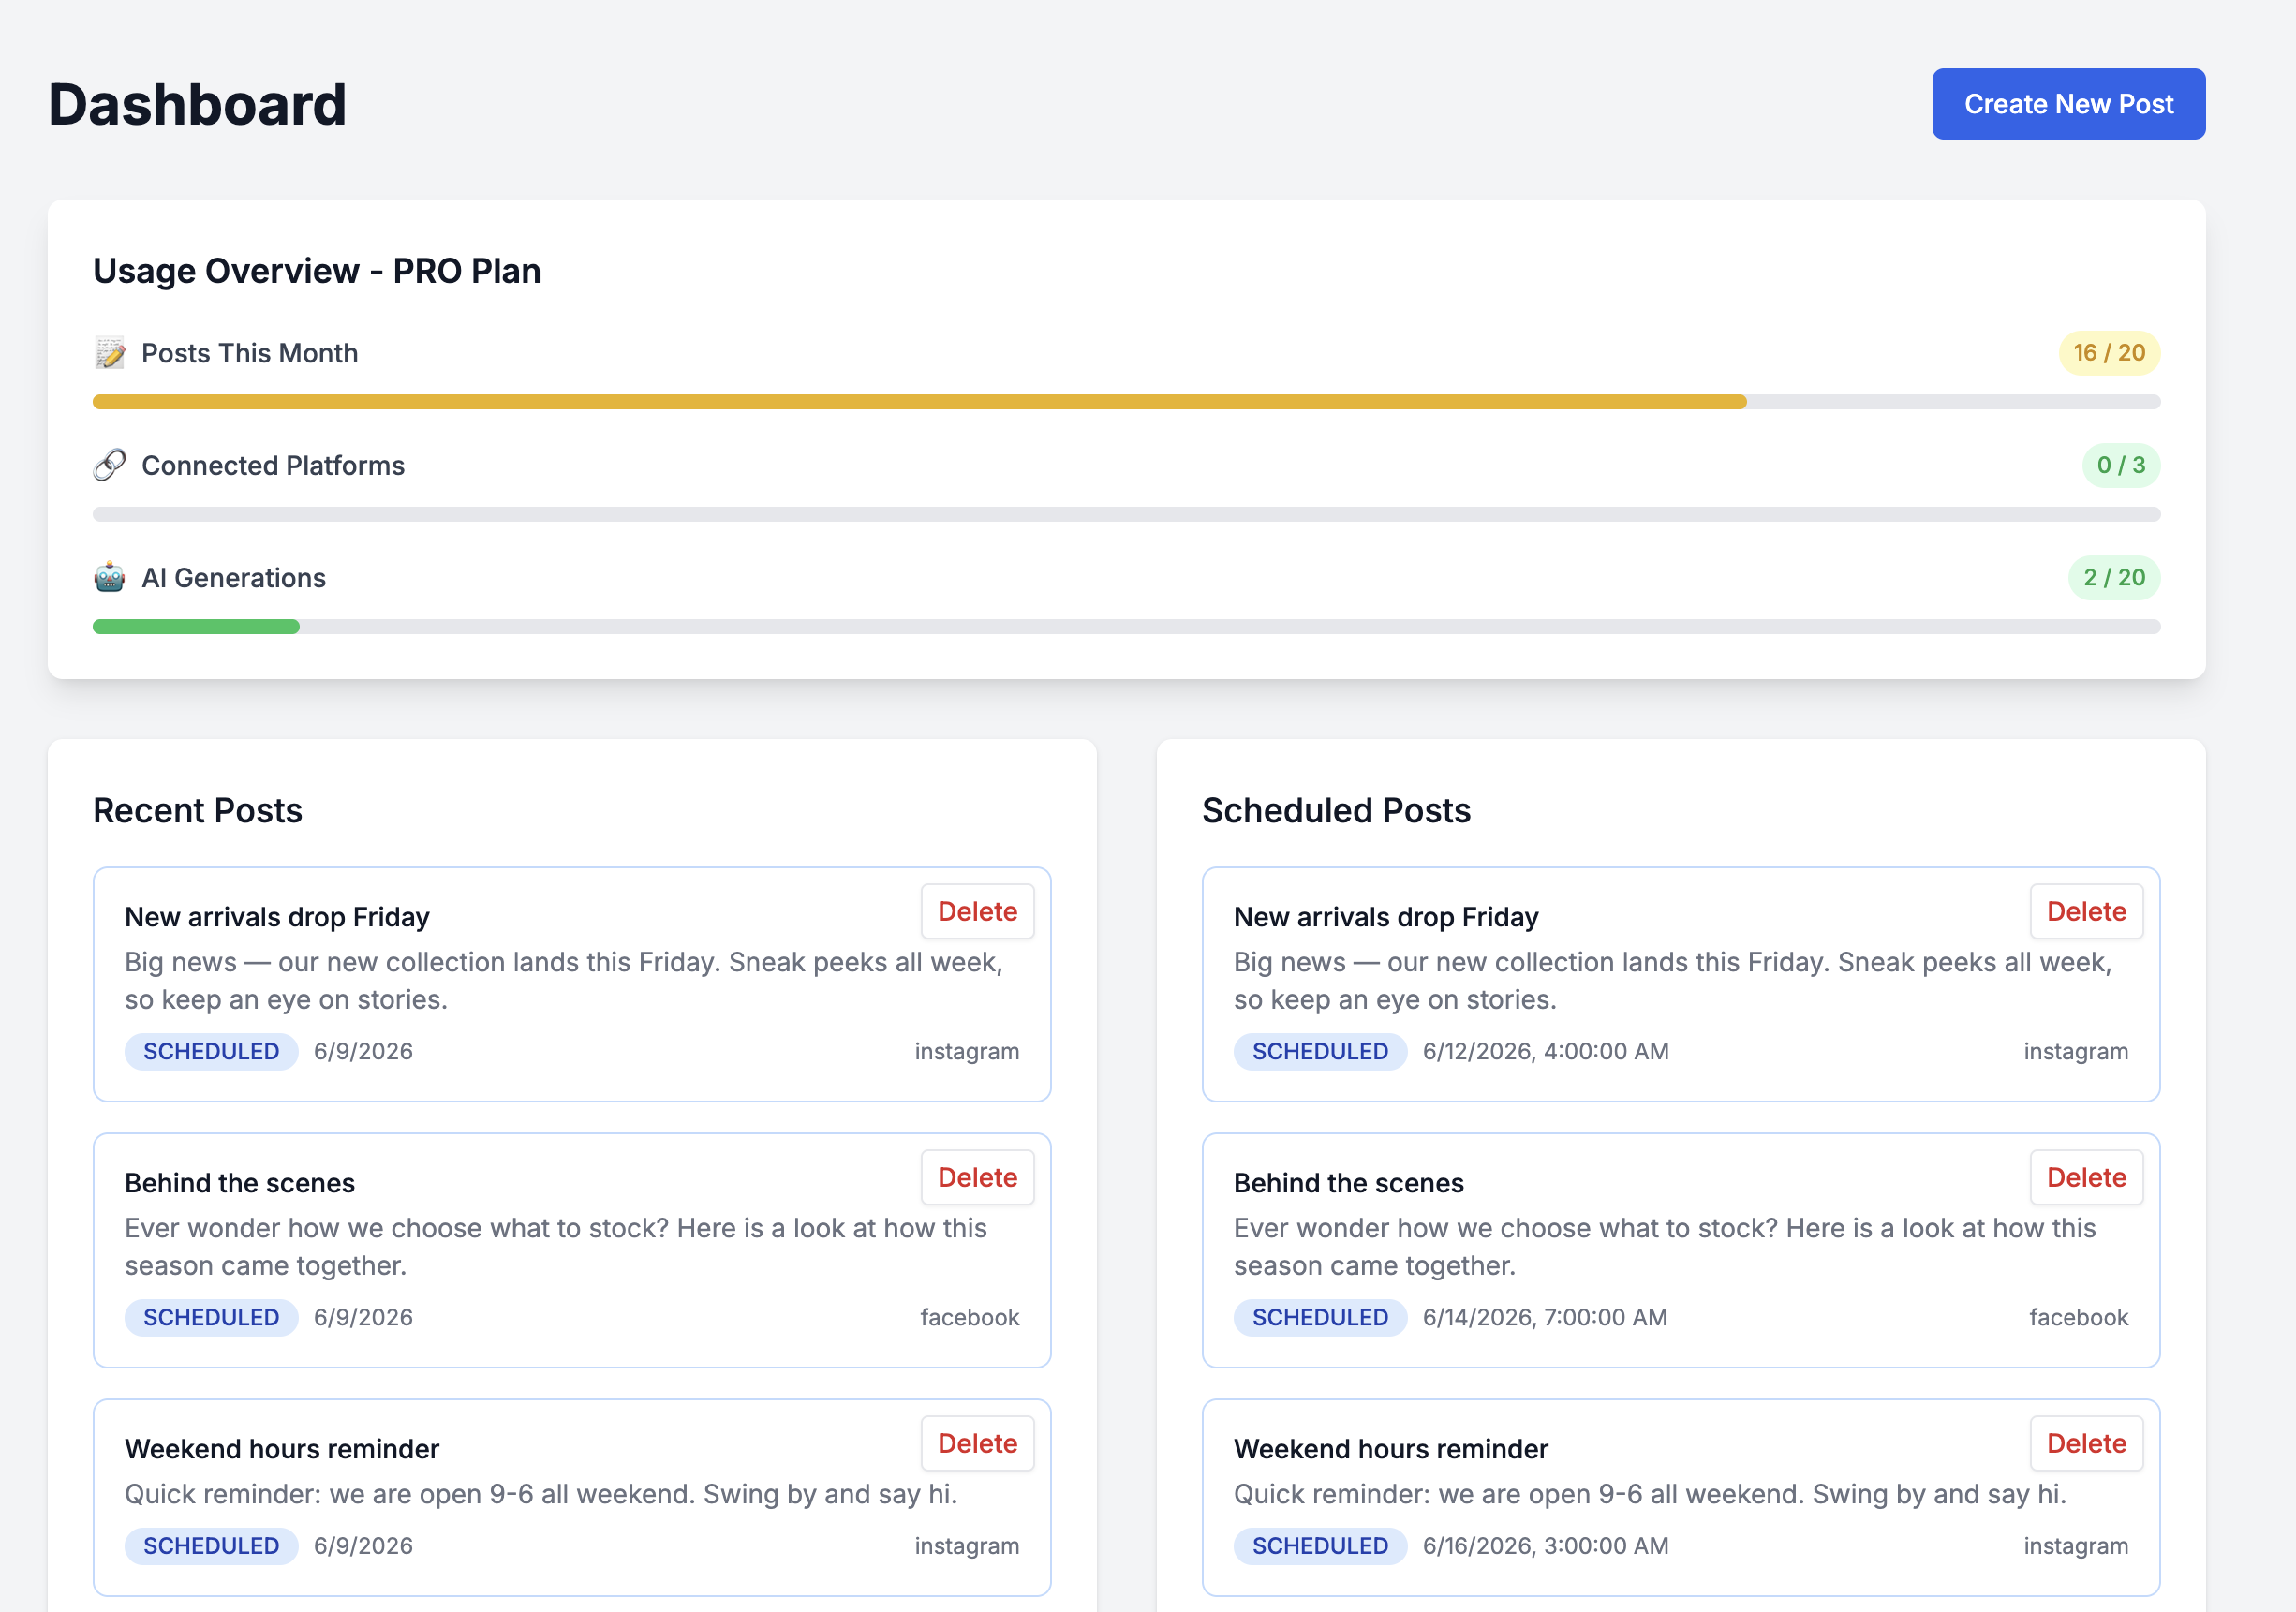Click facebook label on Recent Behind the scenes

click(x=970, y=1317)
